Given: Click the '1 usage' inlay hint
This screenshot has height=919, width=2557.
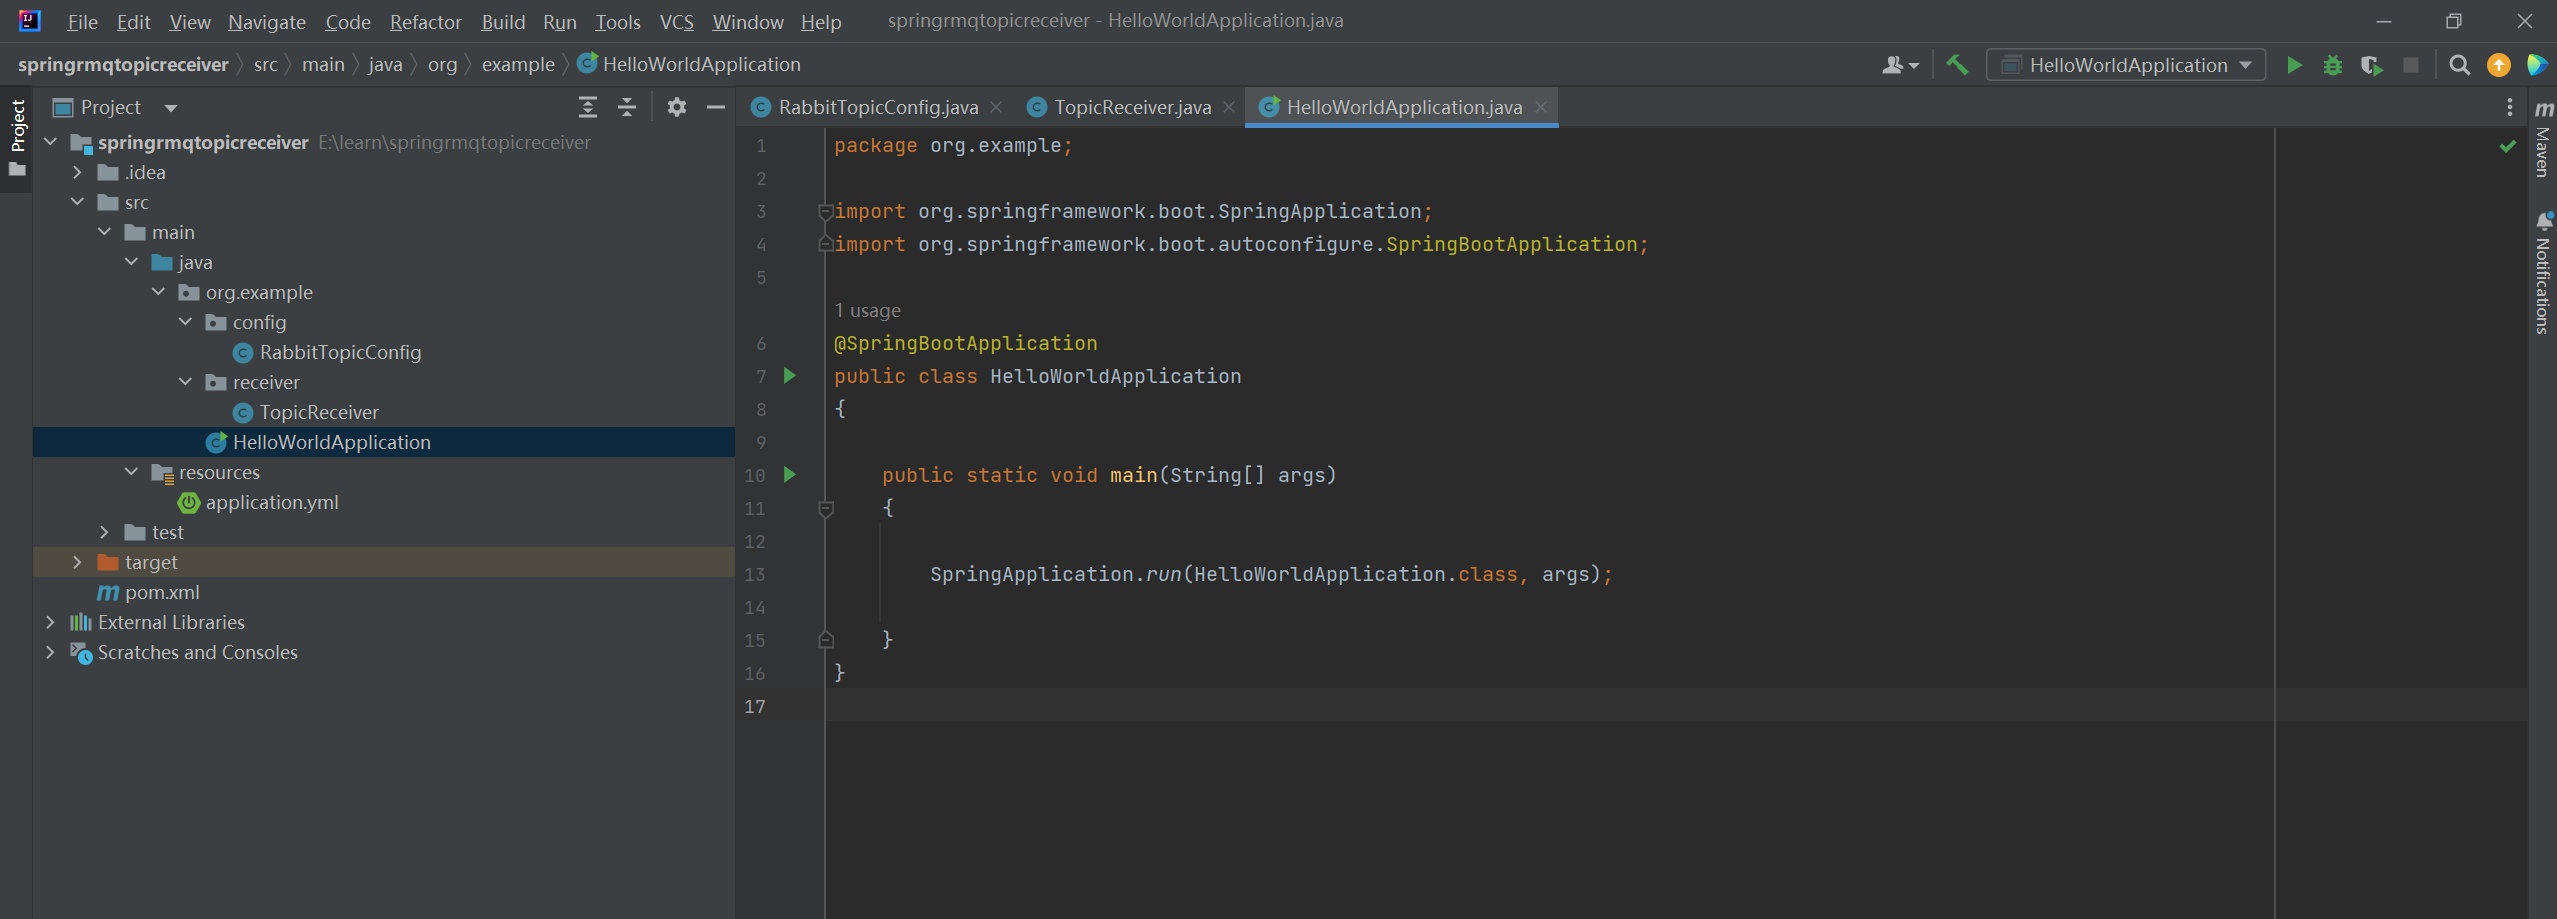Looking at the screenshot, I should (x=867, y=310).
